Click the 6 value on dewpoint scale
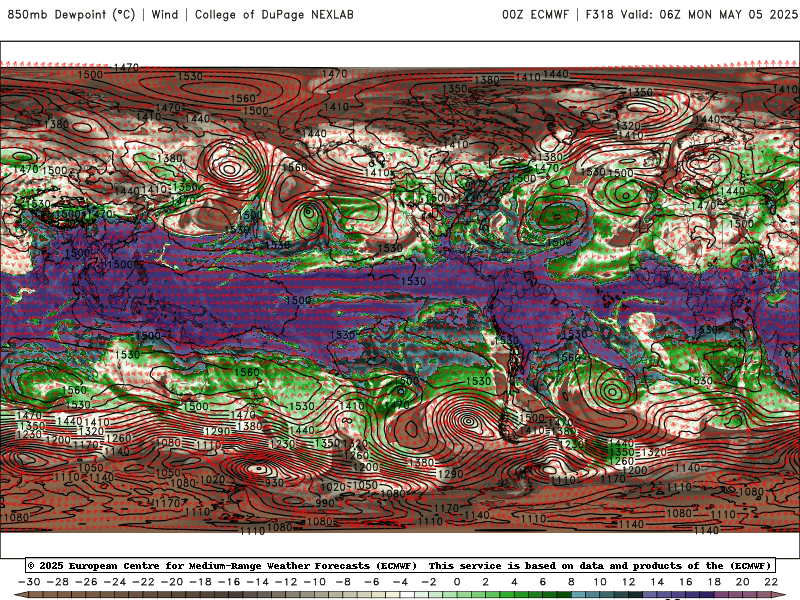This screenshot has width=800, height=600. 543,582
